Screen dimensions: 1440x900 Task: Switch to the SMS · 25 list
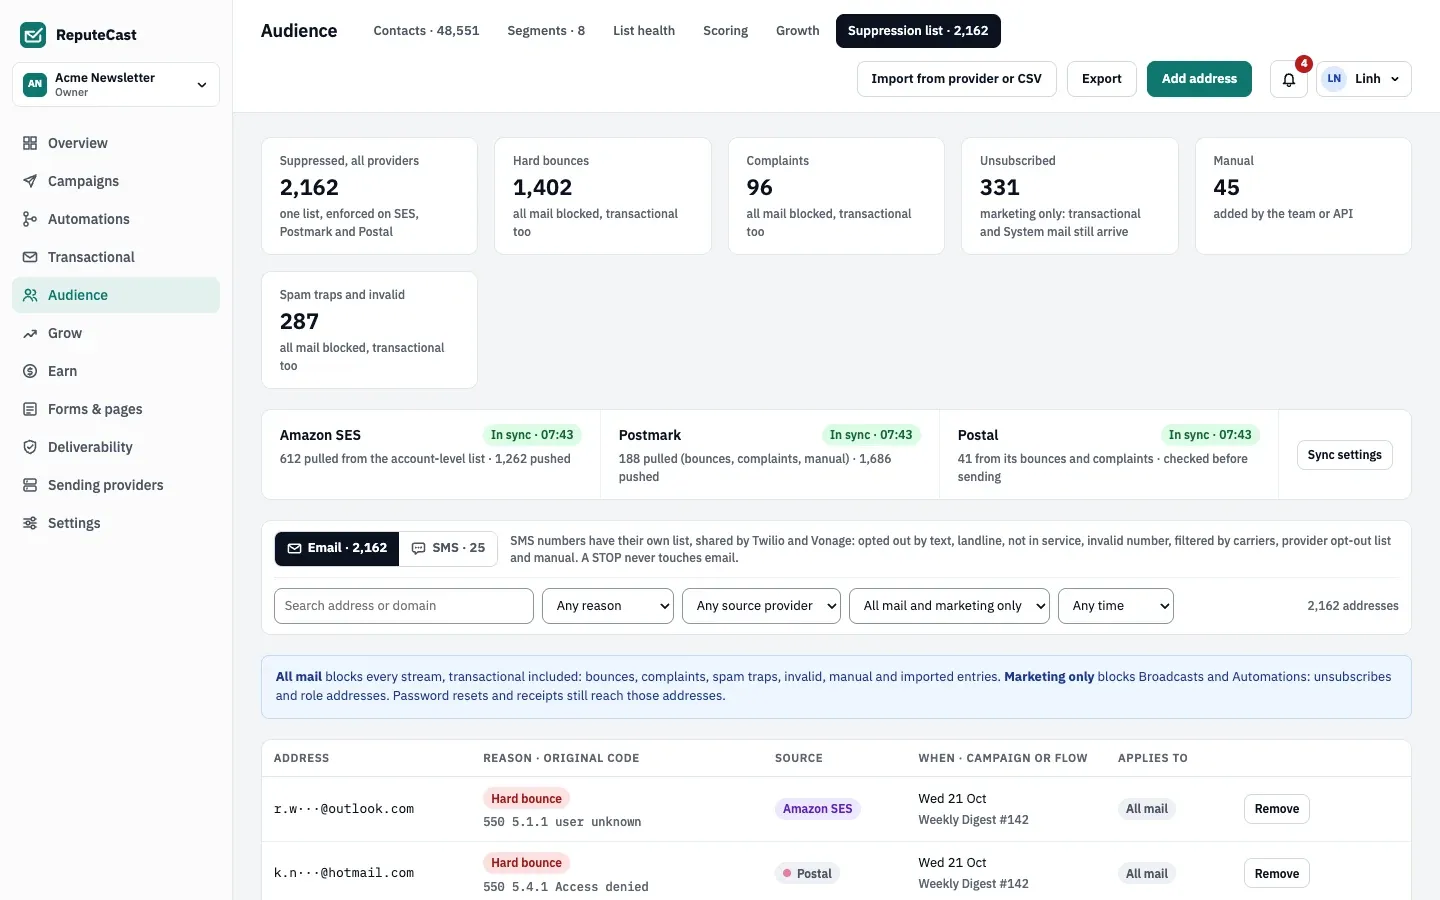[x=448, y=548]
